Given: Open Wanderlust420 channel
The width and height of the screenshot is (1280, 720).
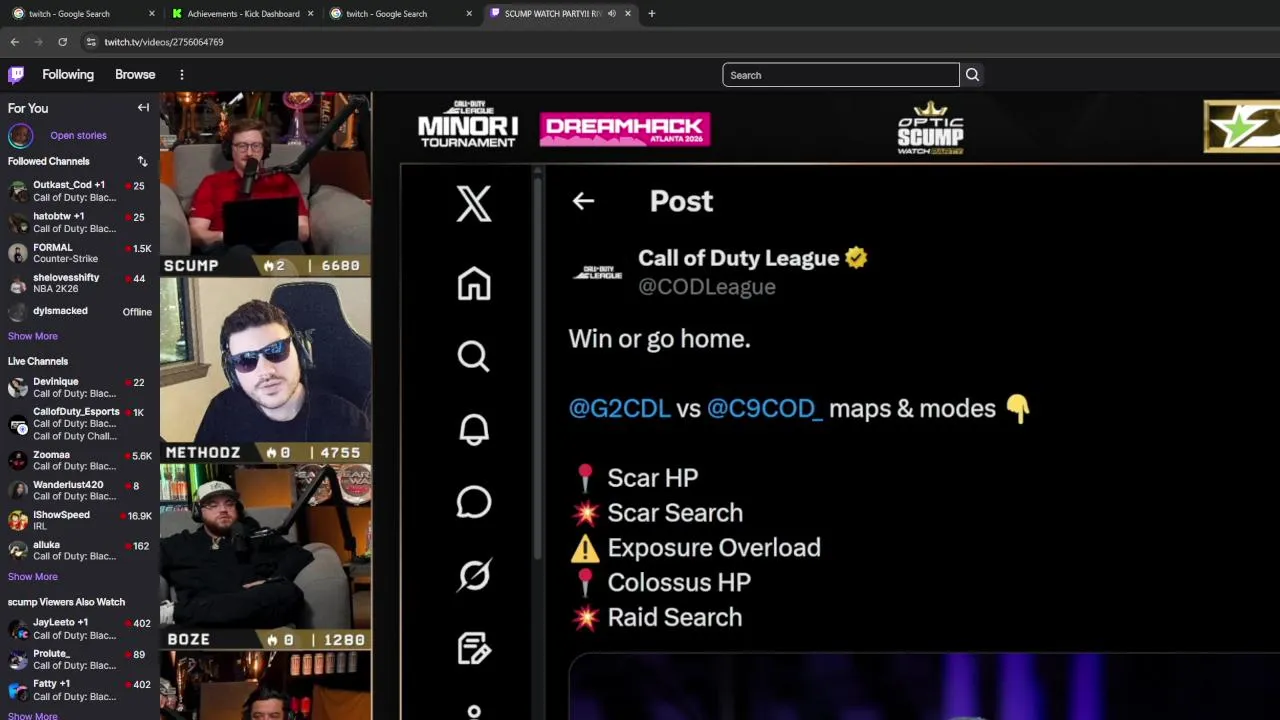Looking at the screenshot, I should point(80,490).
